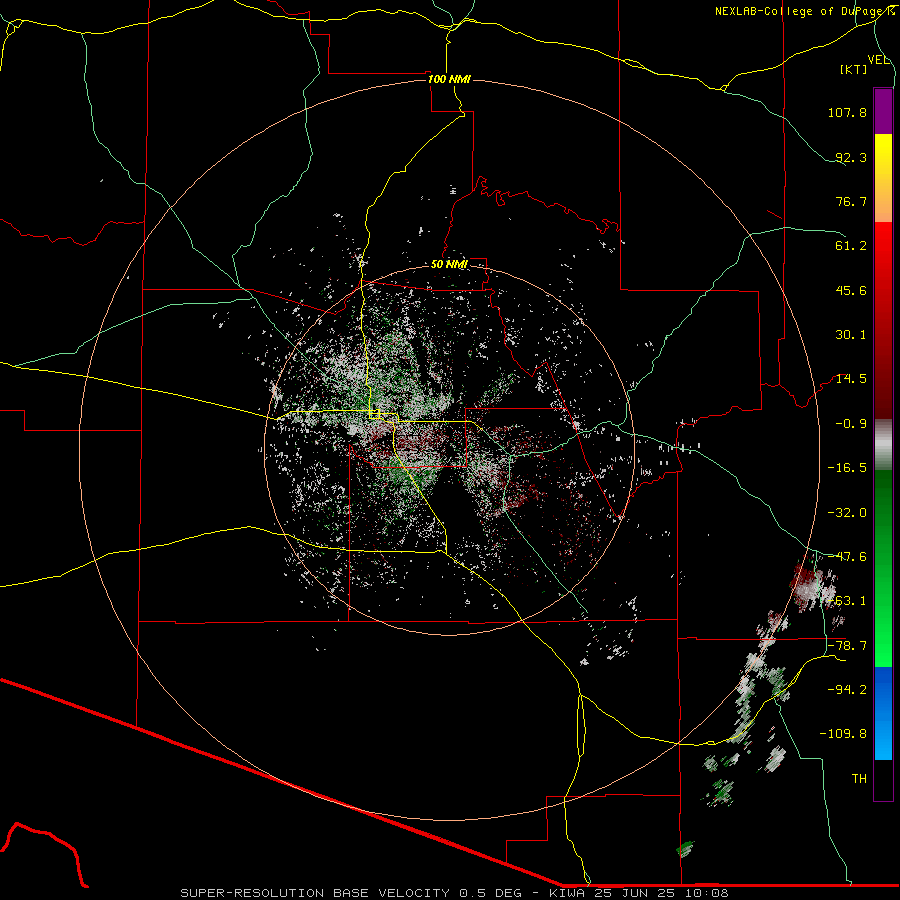Pick the purple segment of the velocity scale
Image resolution: width=900 pixels, height=900 pixels.
[883, 111]
